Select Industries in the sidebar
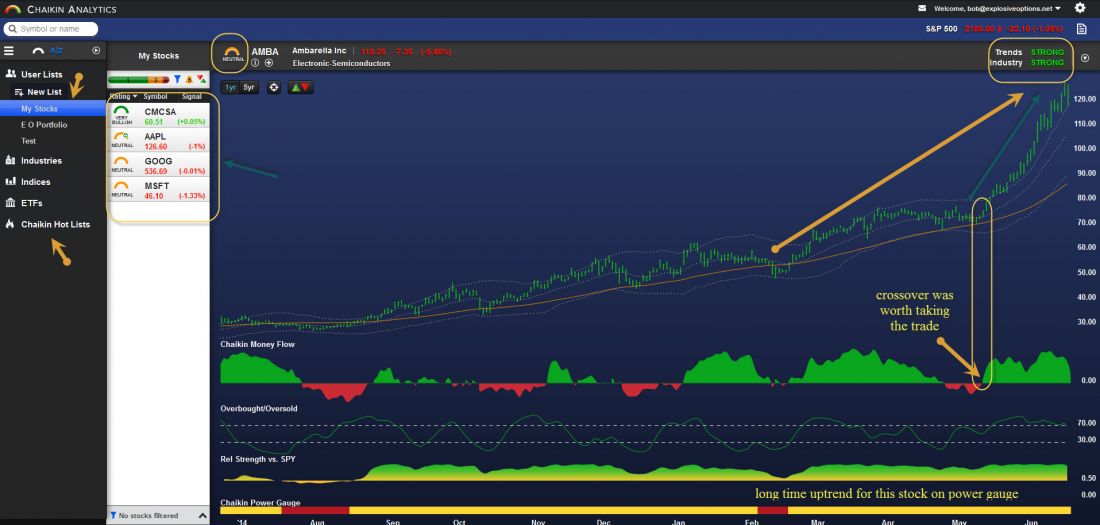Viewport: 1100px width, 525px height. click(41, 160)
